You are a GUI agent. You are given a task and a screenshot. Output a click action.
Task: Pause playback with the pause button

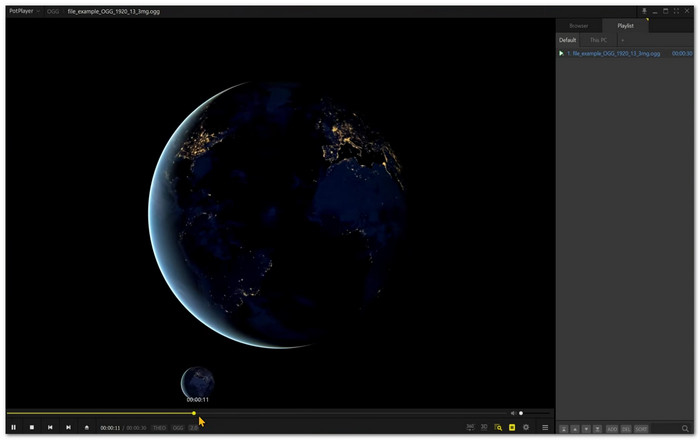click(x=14, y=427)
